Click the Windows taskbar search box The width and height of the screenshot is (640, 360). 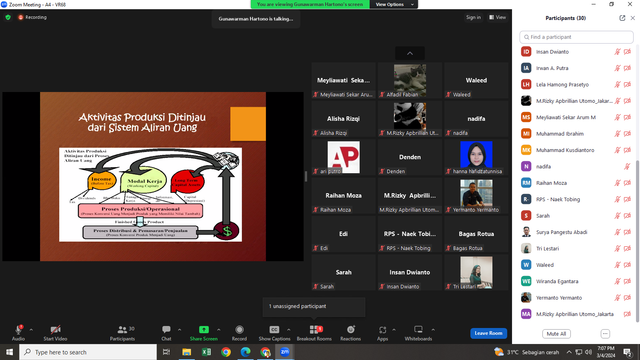(x=88, y=352)
